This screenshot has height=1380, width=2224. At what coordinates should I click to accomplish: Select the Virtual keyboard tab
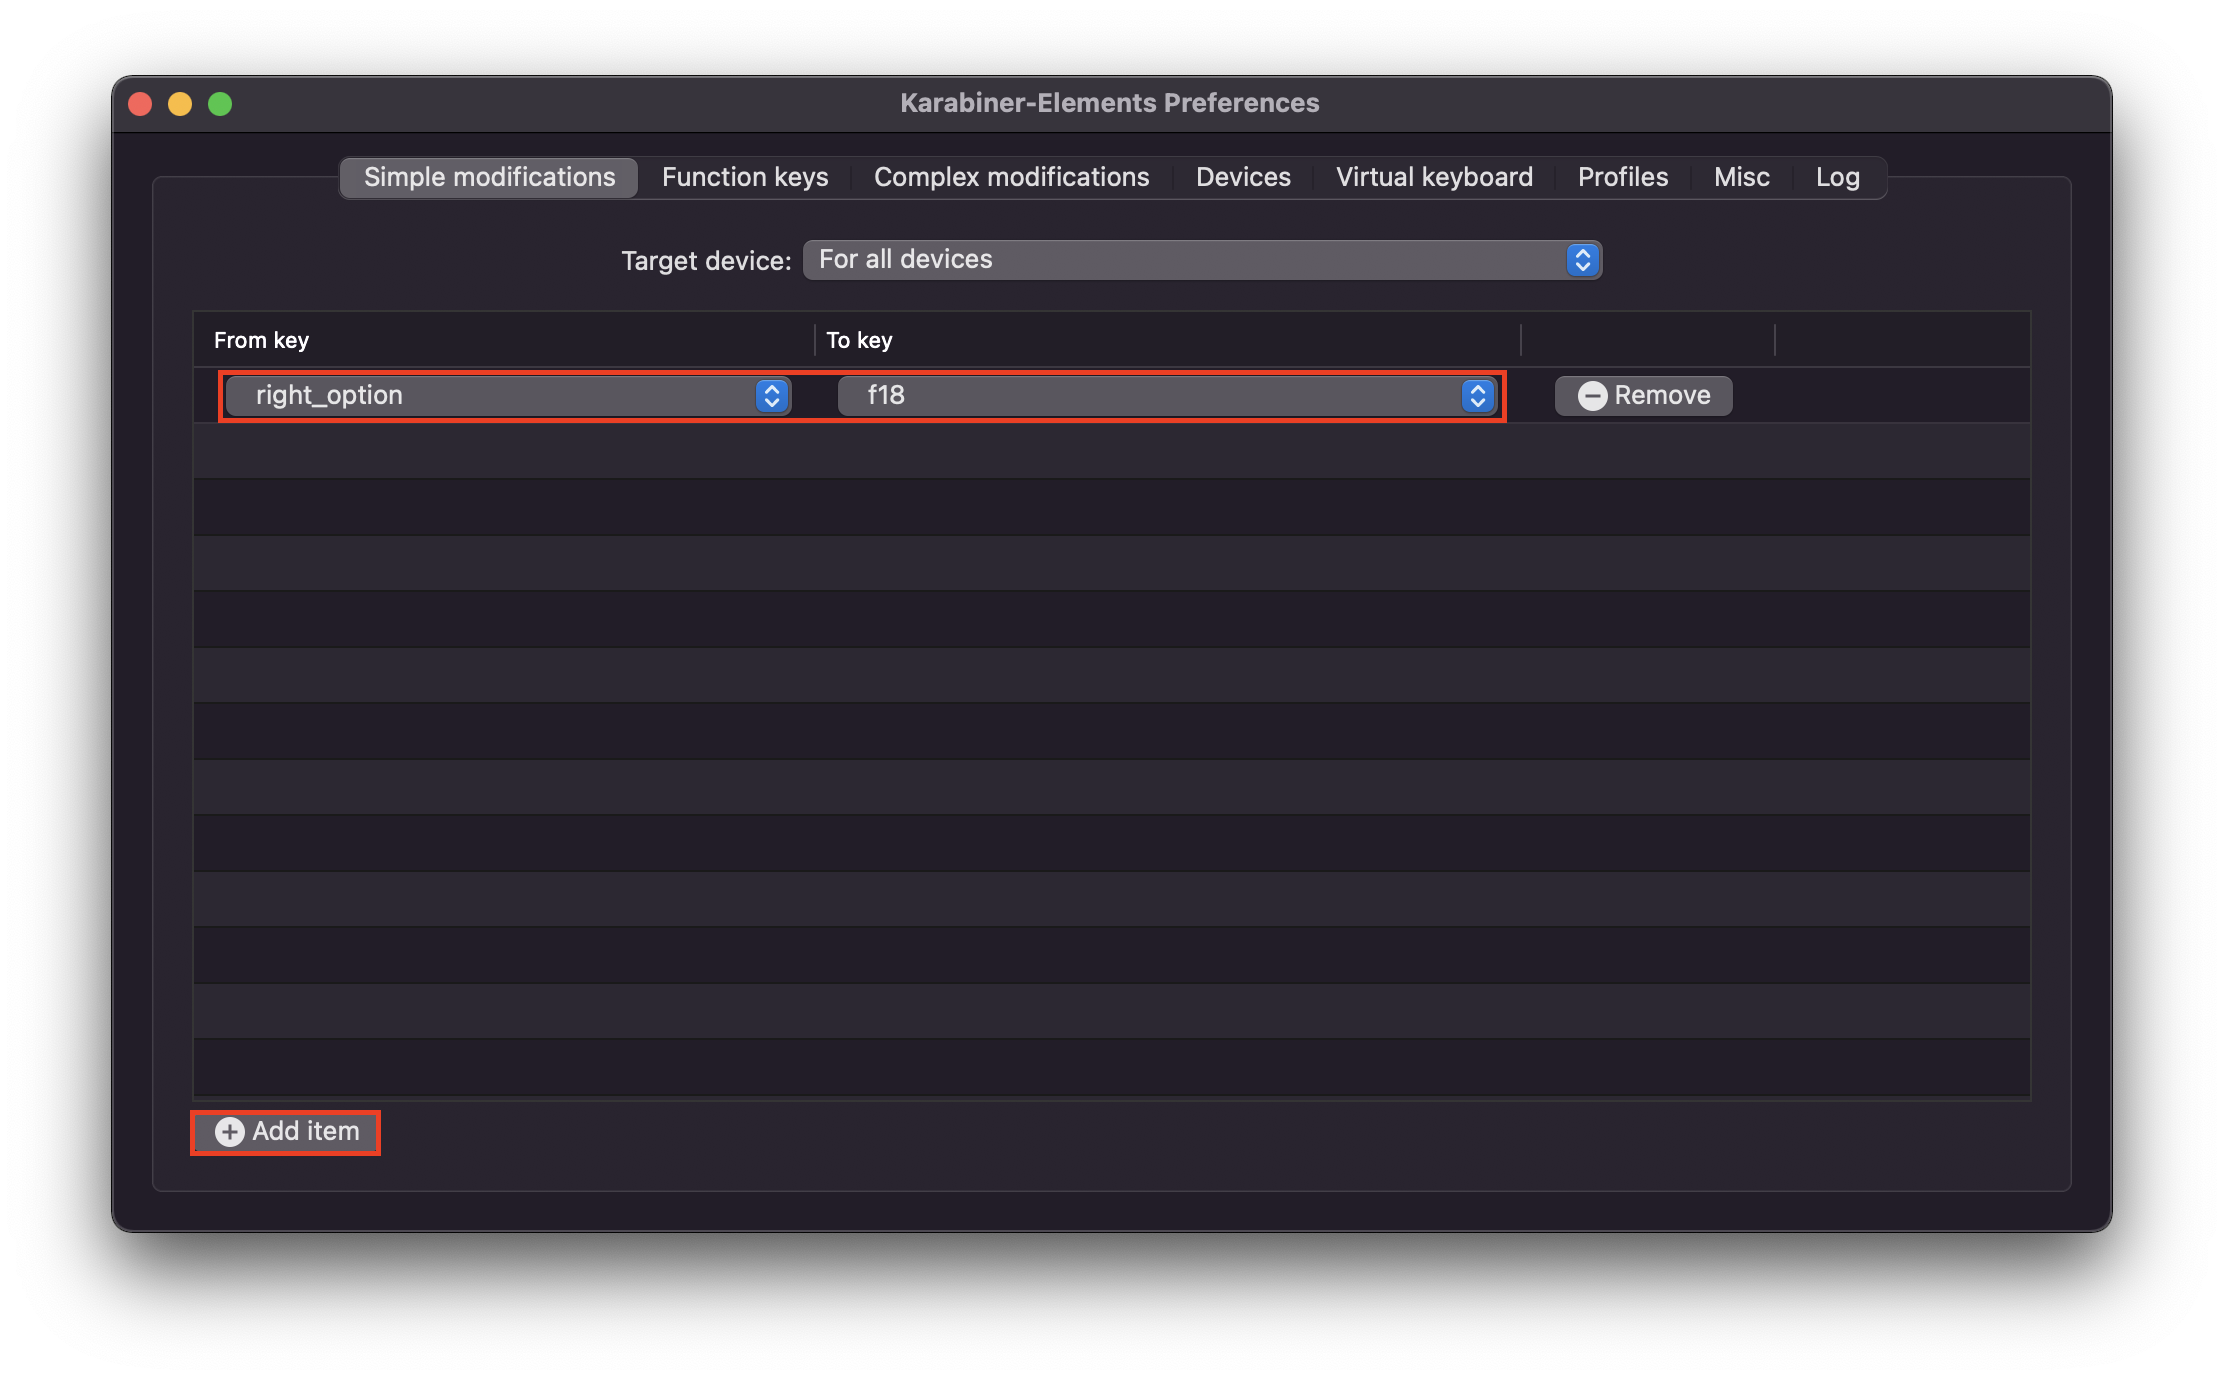[1434, 178]
